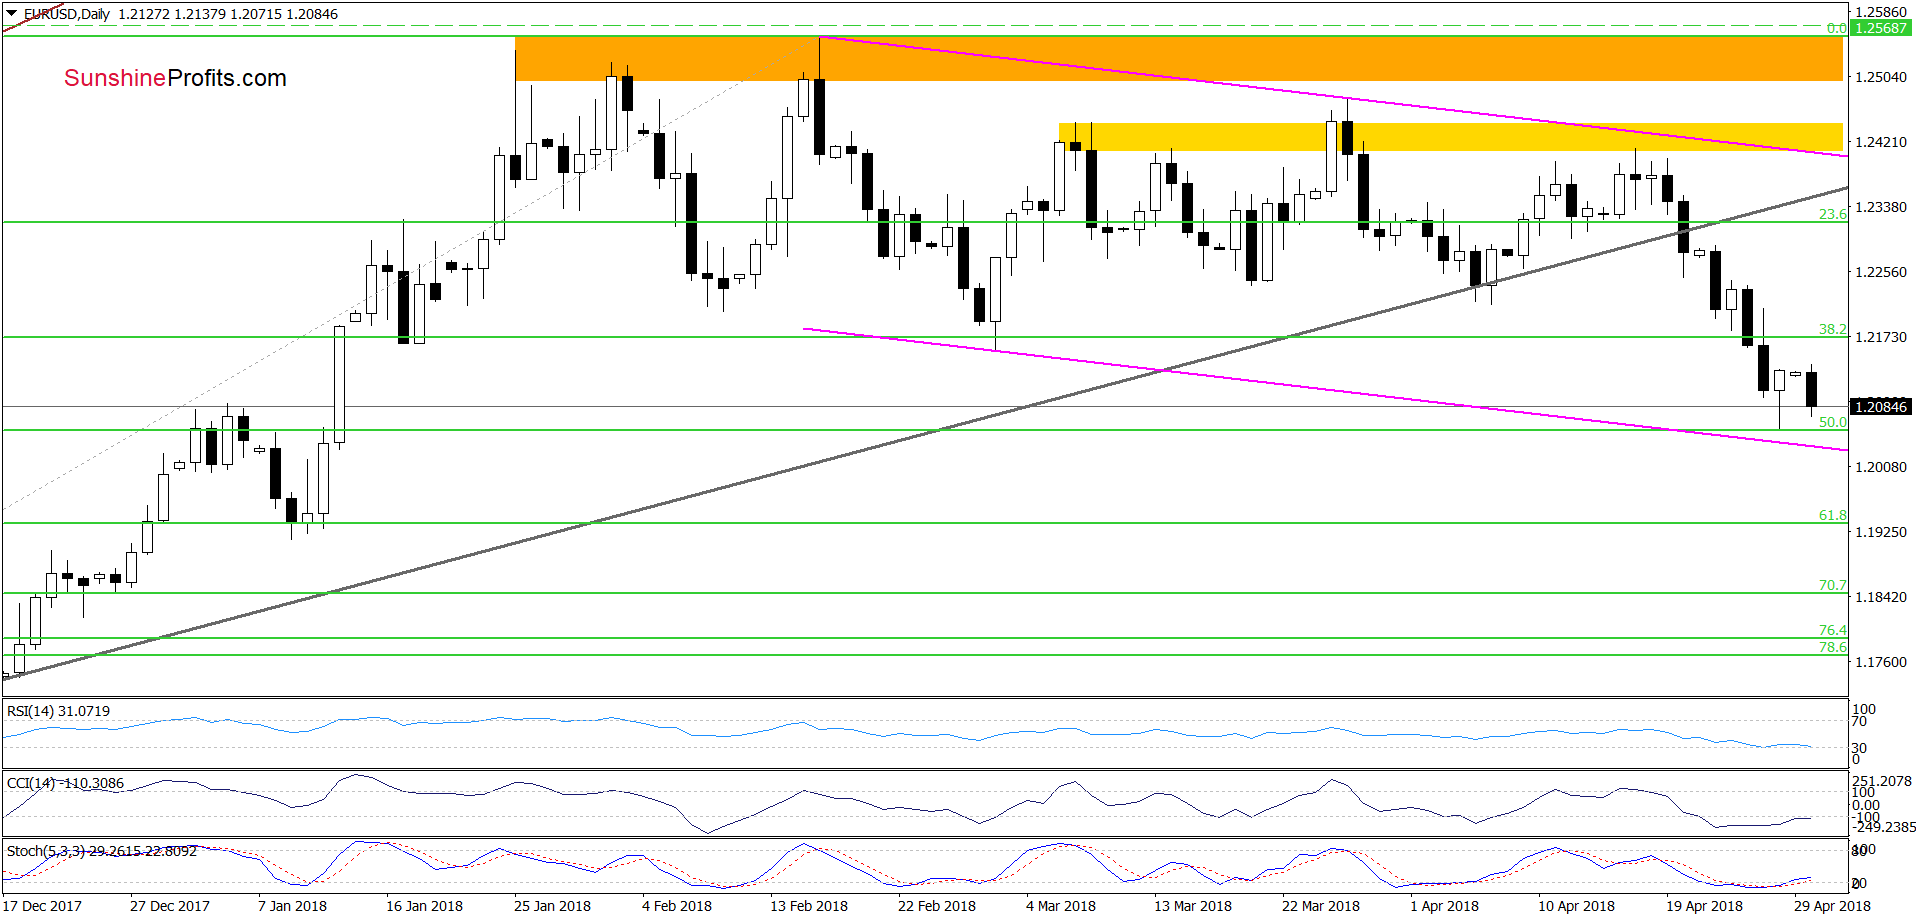Select the 23.6 Fibonacci level label
Viewport: 1916px width, 920px height.
coord(1832,214)
